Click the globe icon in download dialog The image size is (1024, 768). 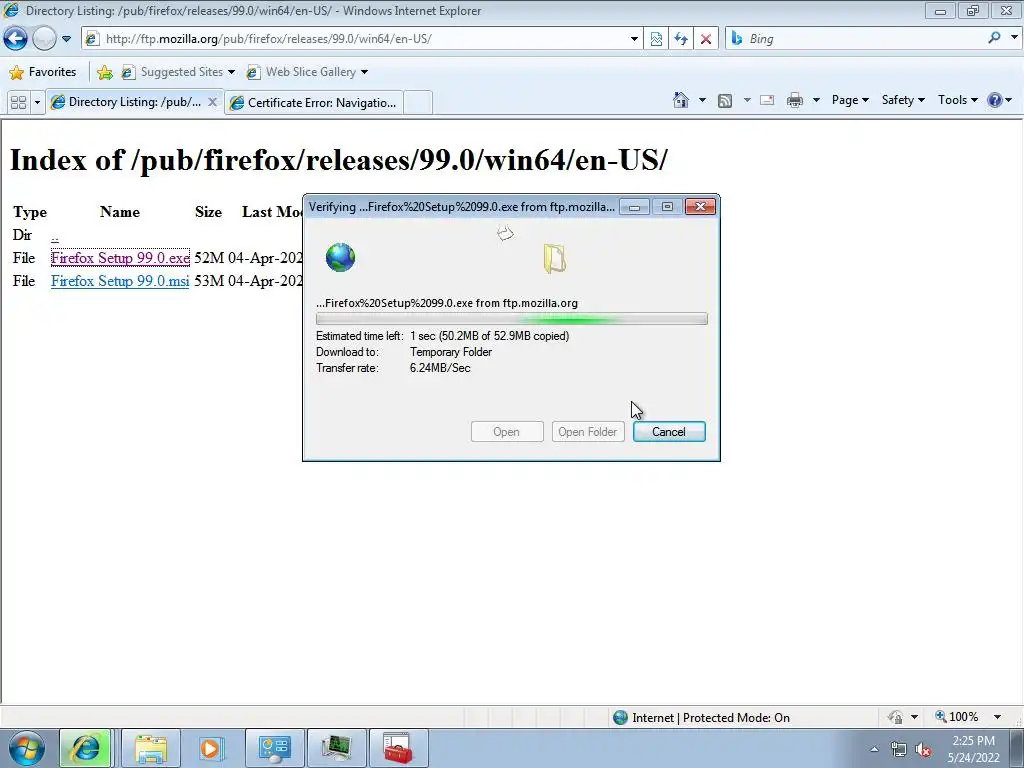tap(340, 257)
